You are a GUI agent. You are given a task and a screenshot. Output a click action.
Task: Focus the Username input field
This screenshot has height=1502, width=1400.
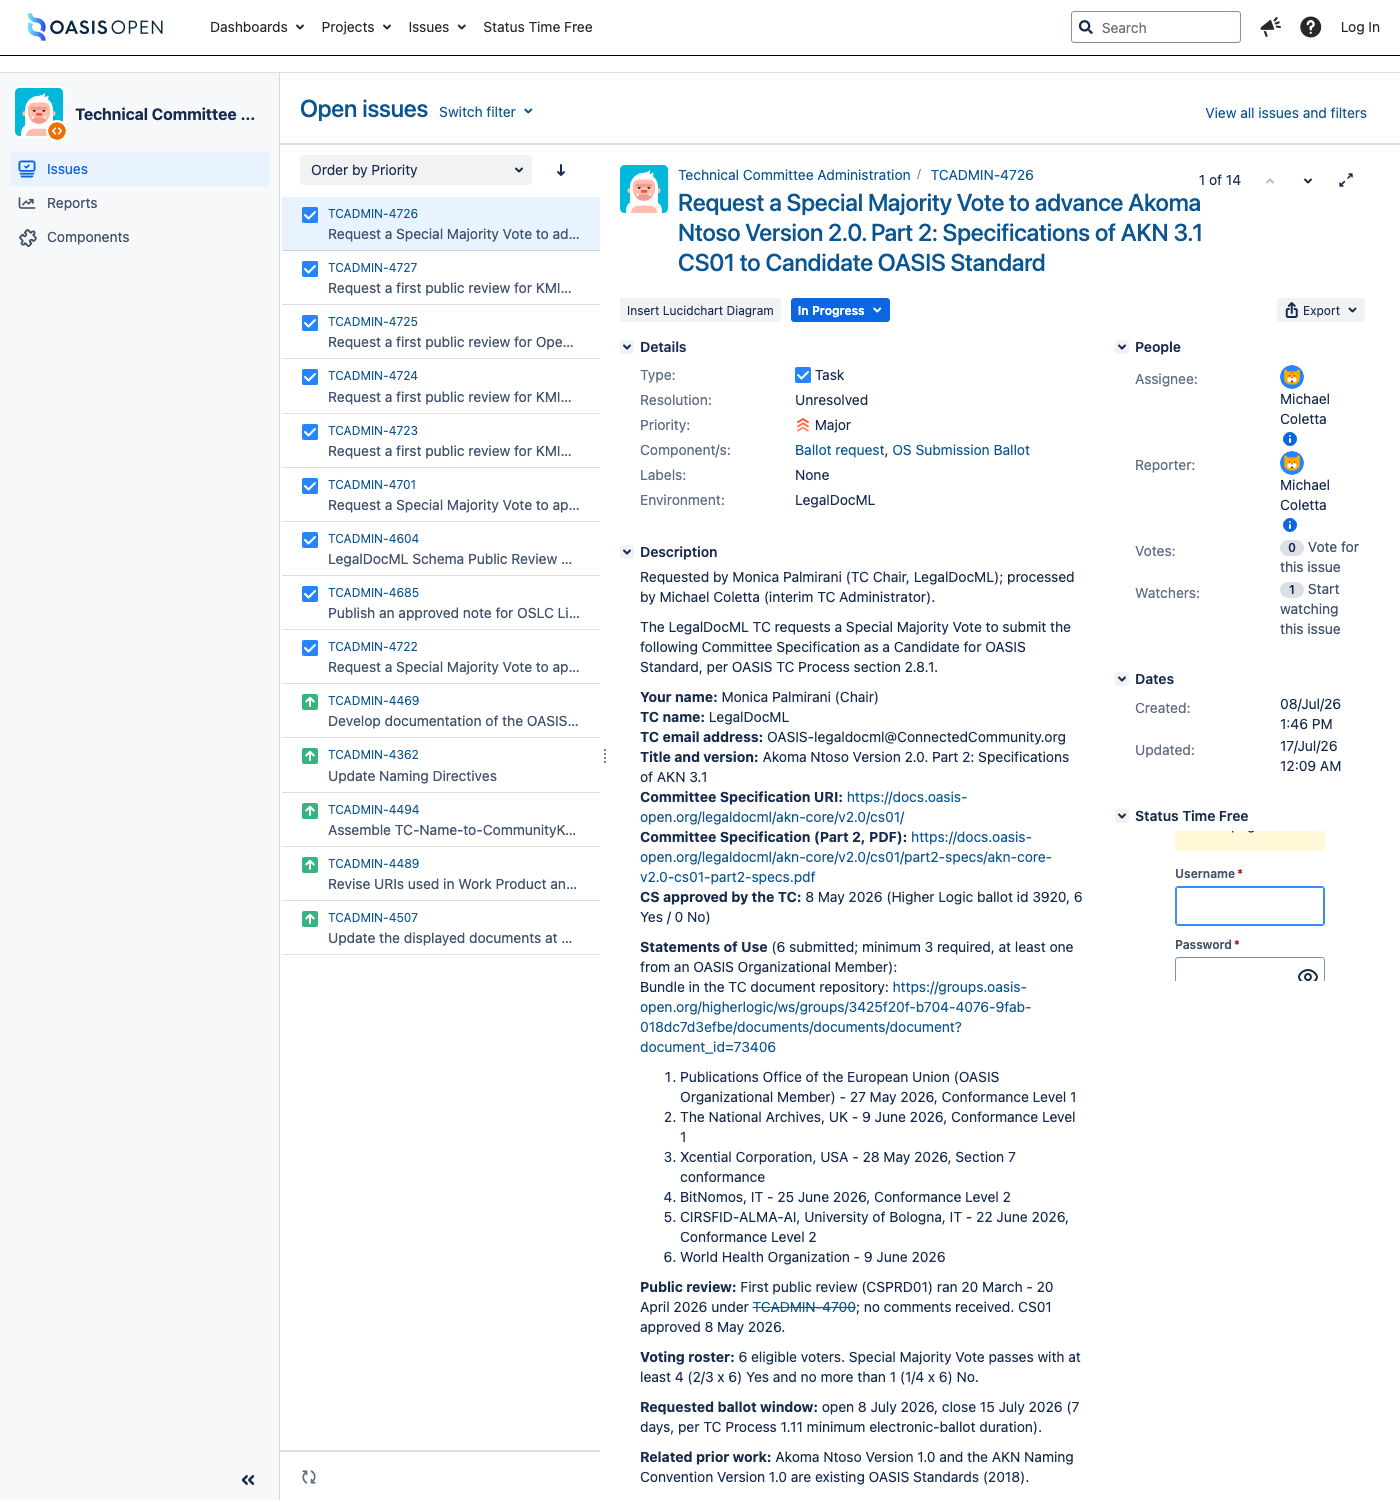1250,906
